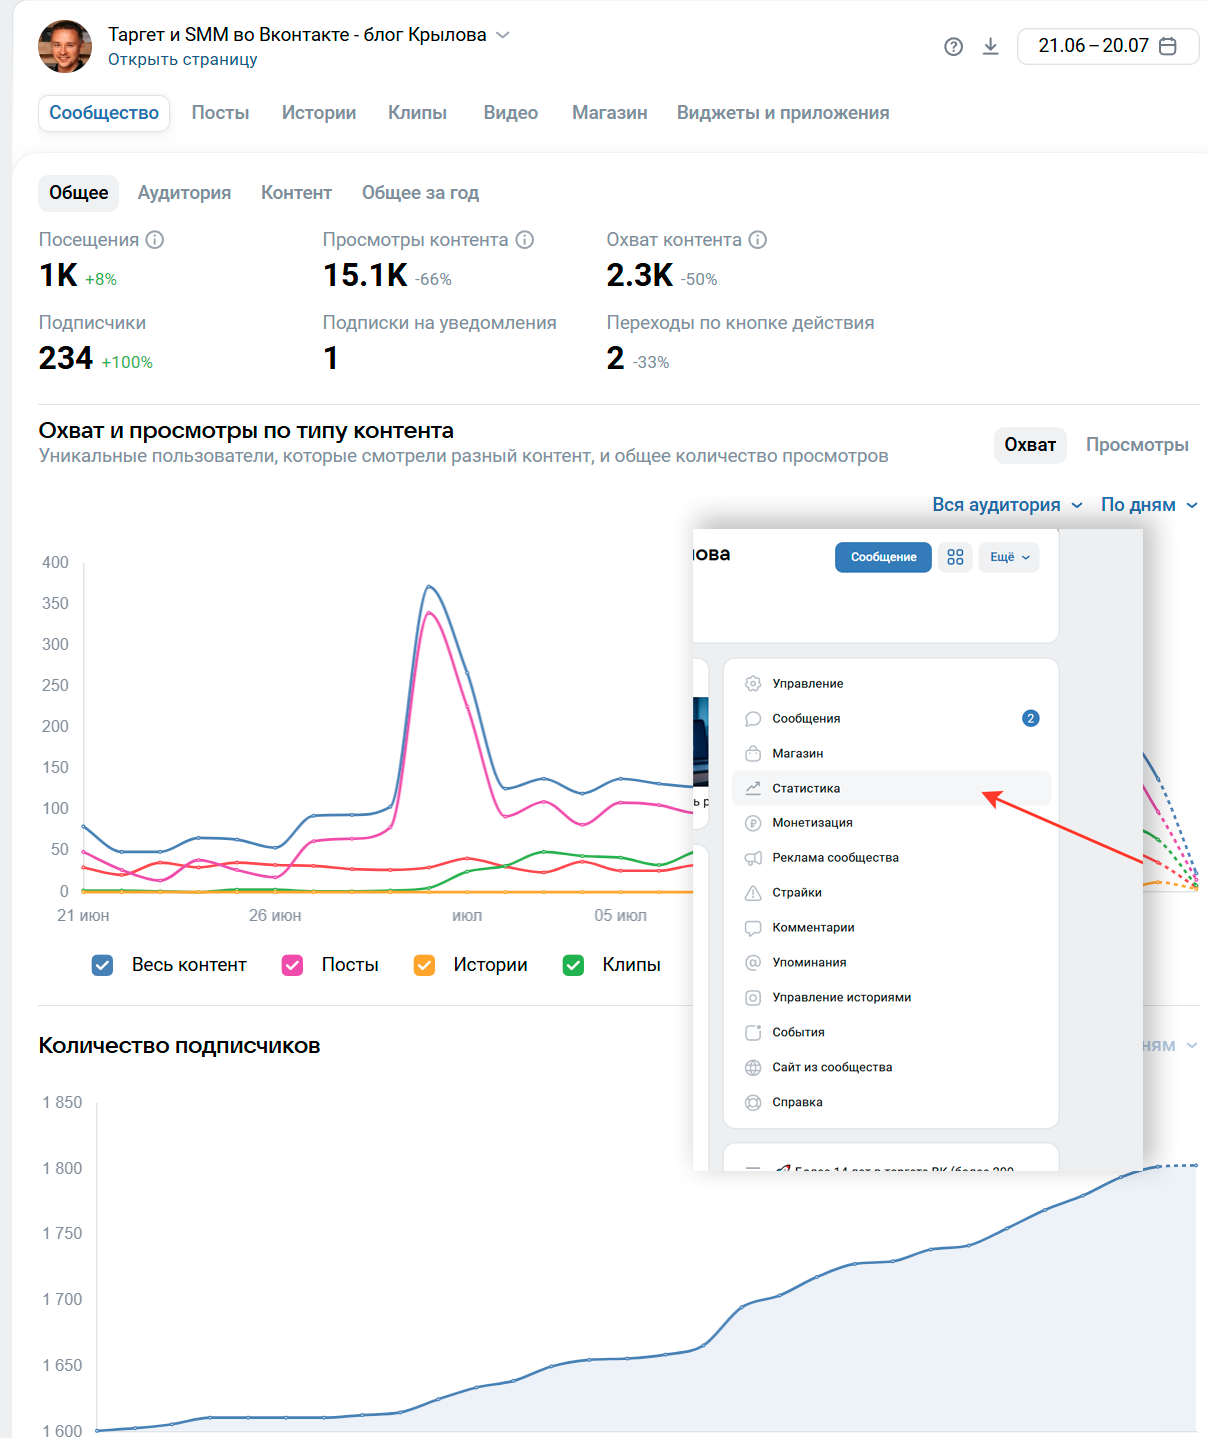Expand the Вся аудитория dropdown
This screenshot has height=1438, width=1208.
point(1007,505)
